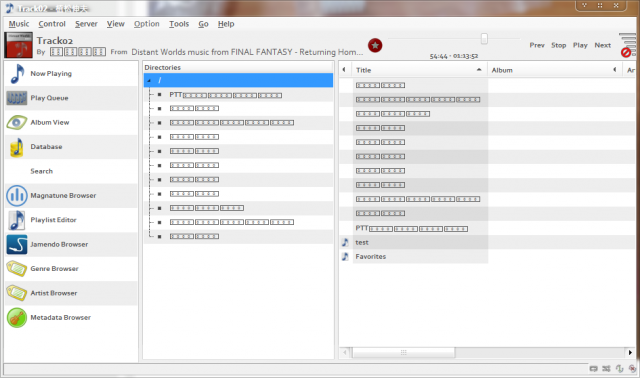The image size is (640, 378).
Task: Open the Server menu
Action: [86, 24]
